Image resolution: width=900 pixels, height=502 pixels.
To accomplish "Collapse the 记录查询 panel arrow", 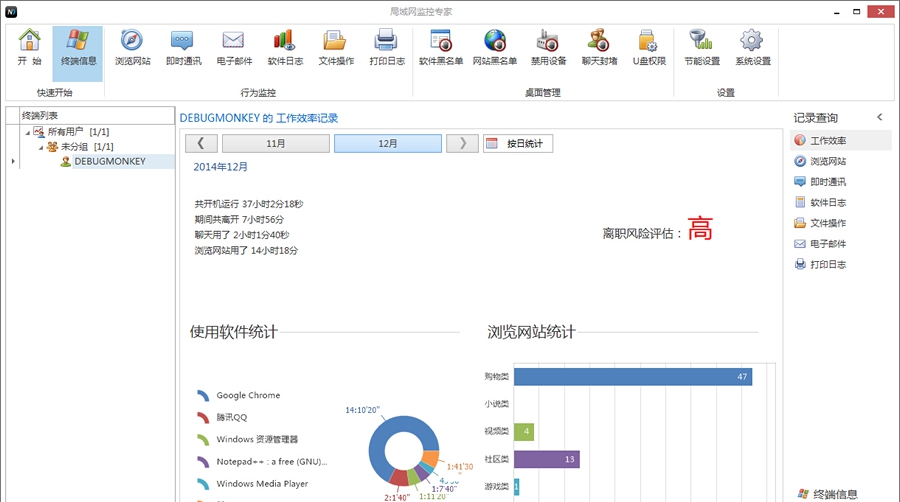I will pos(880,117).
